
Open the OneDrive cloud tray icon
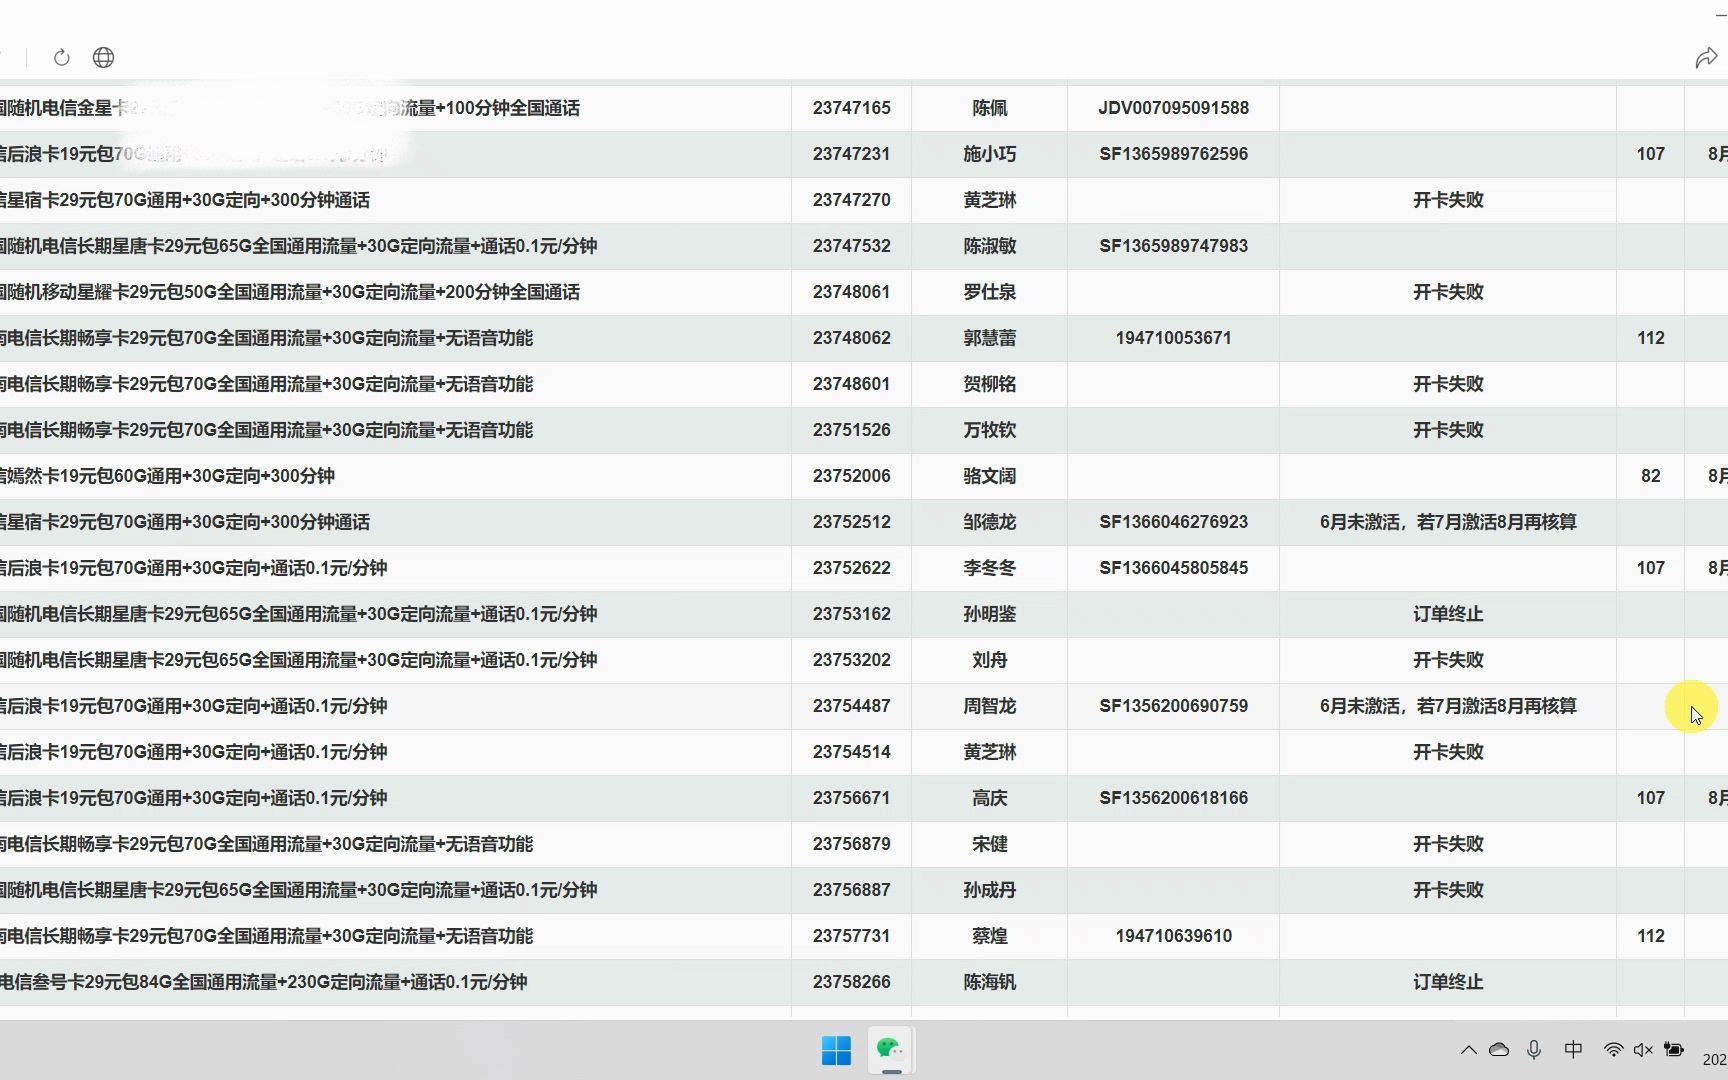tap(1499, 1050)
